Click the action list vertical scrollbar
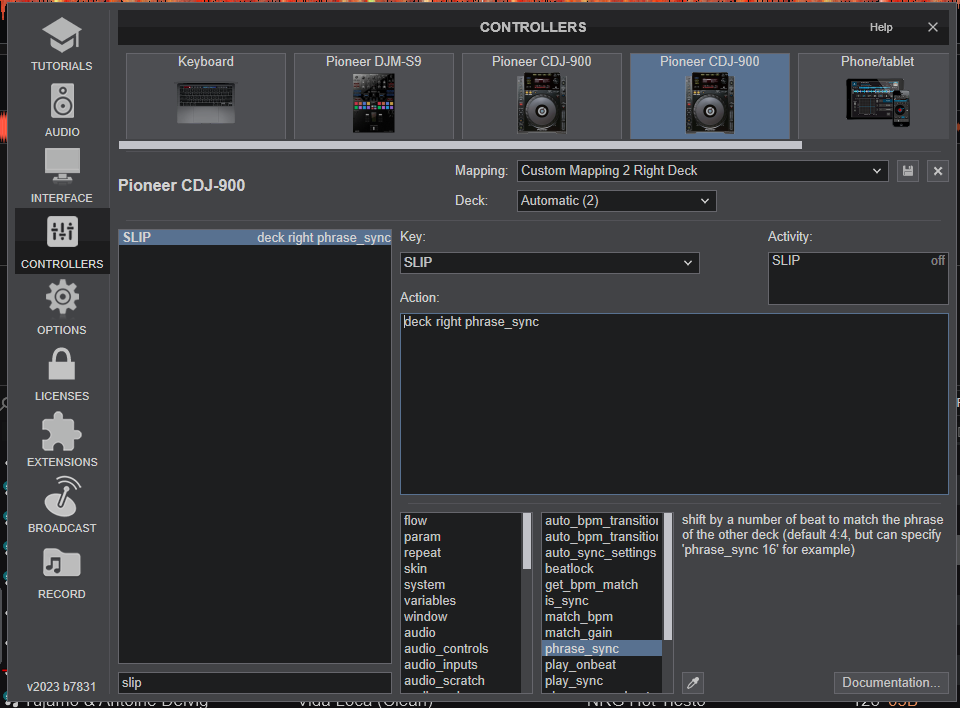960x708 pixels. point(668,577)
